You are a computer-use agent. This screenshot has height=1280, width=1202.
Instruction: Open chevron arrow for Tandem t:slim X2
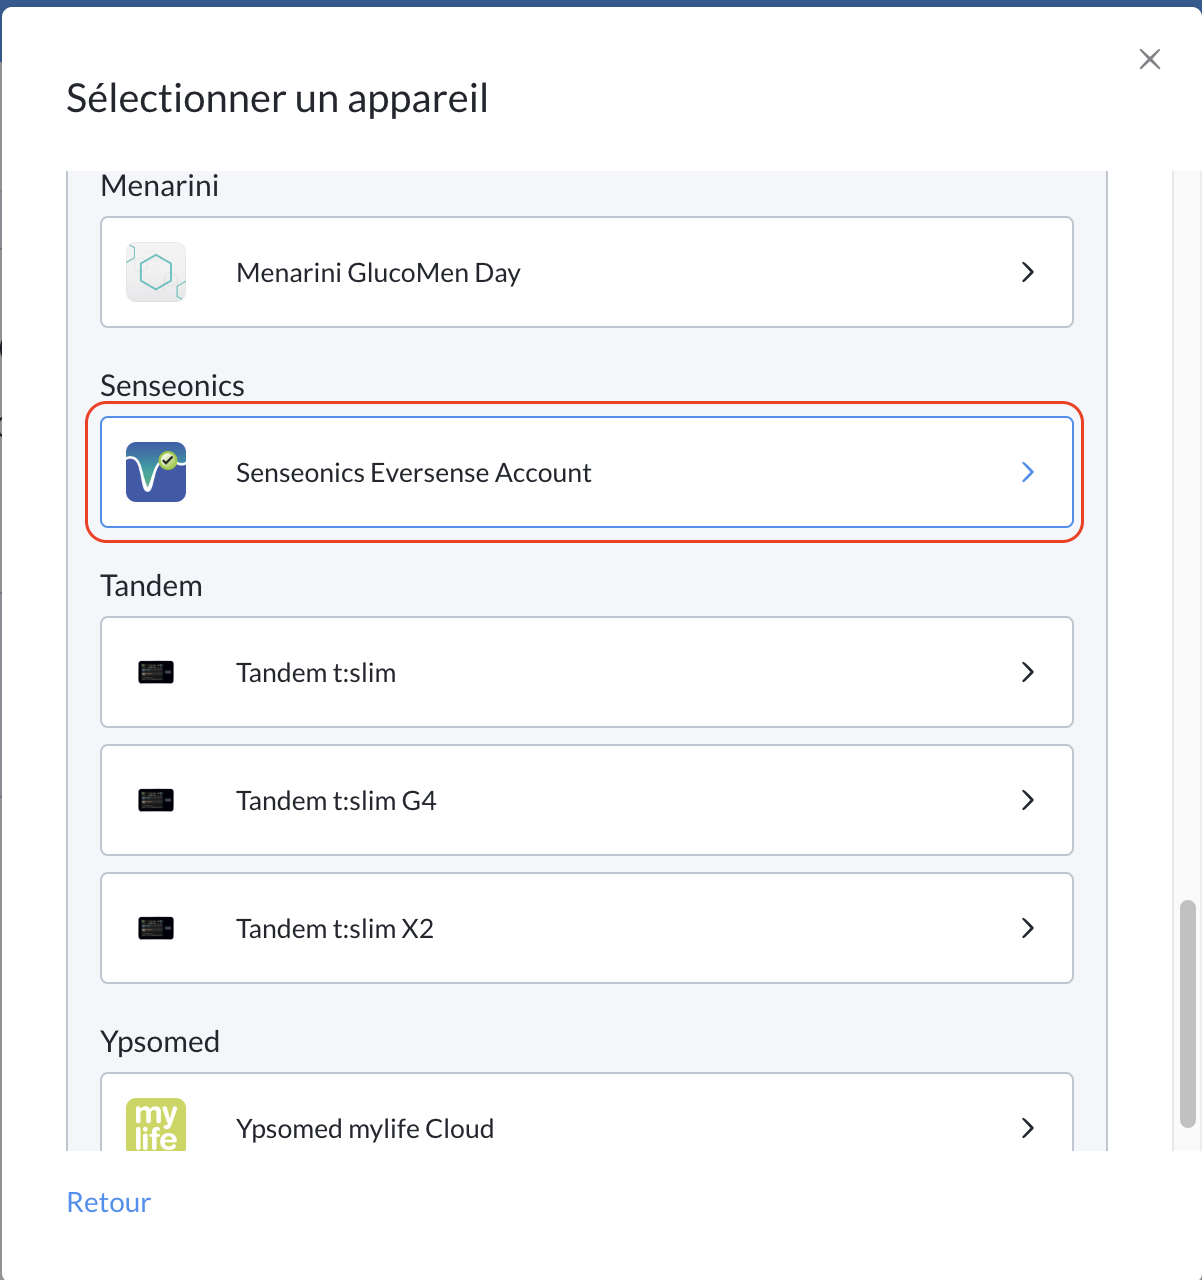click(1027, 928)
